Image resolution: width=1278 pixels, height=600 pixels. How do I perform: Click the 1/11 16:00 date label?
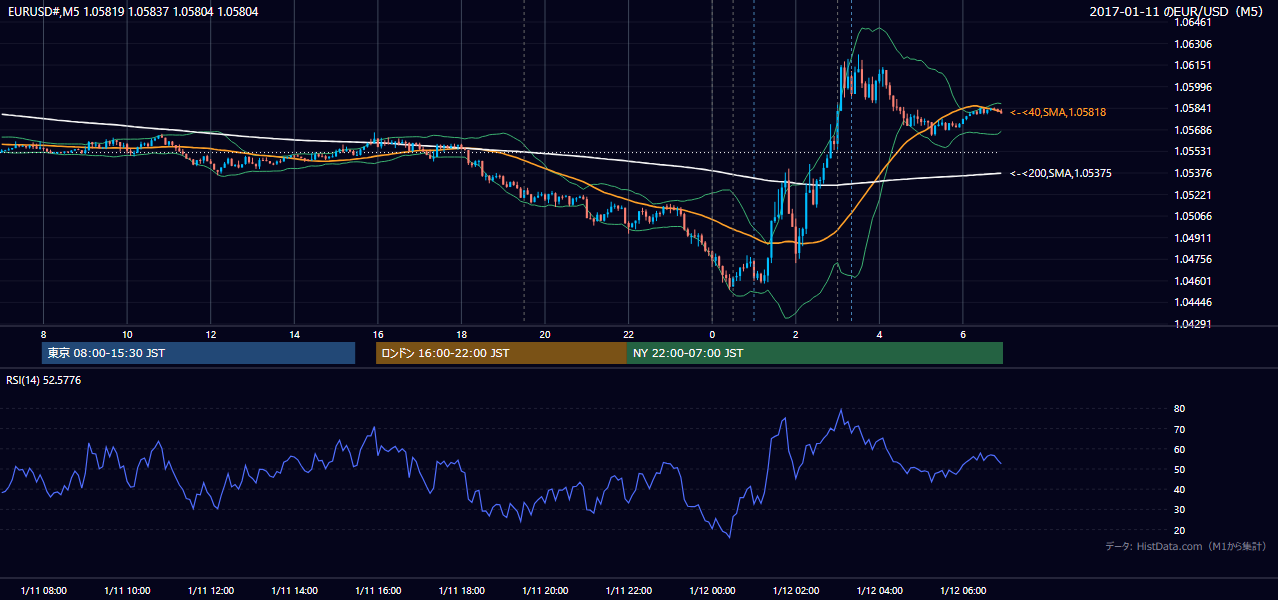(x=377, y=590)
